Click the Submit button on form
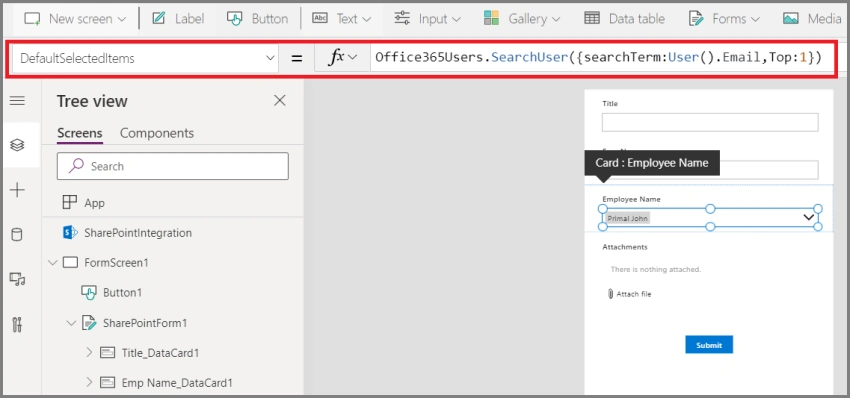Screen dimensions: 850x398 [x=709, y=345]
